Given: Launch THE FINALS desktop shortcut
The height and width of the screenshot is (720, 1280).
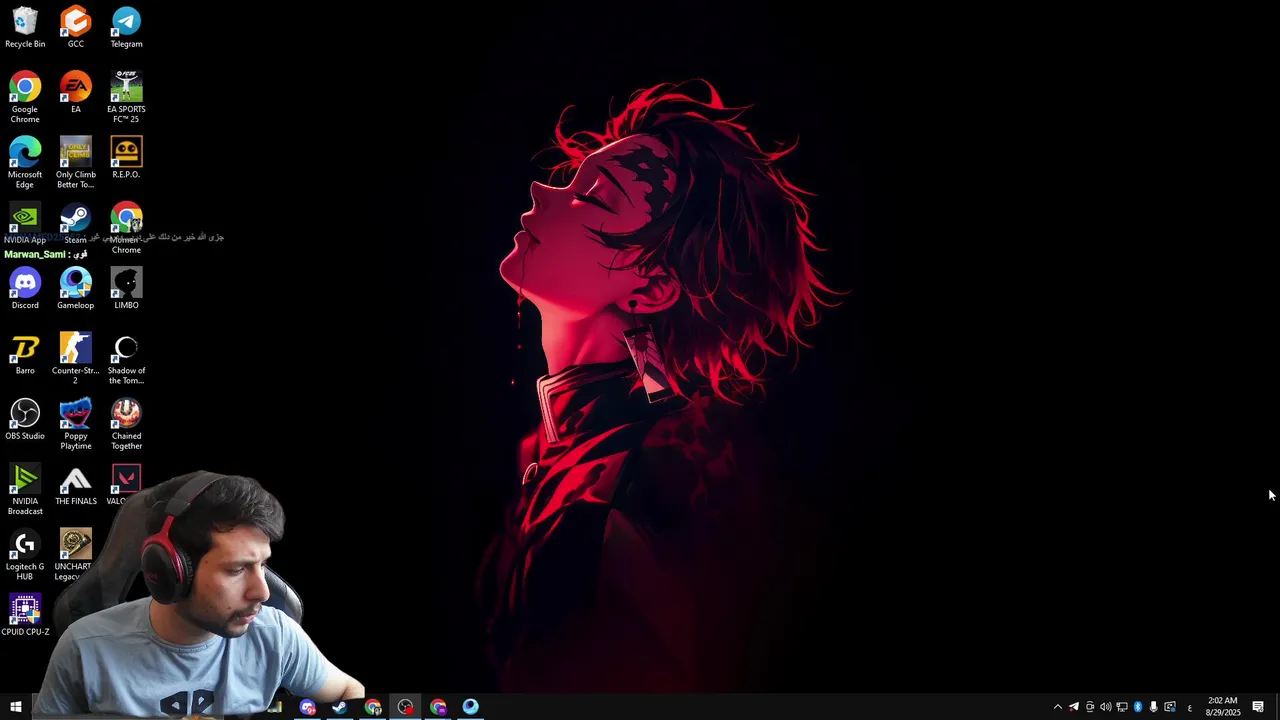Looking at the screenshot, I should (x=75, y=484).
